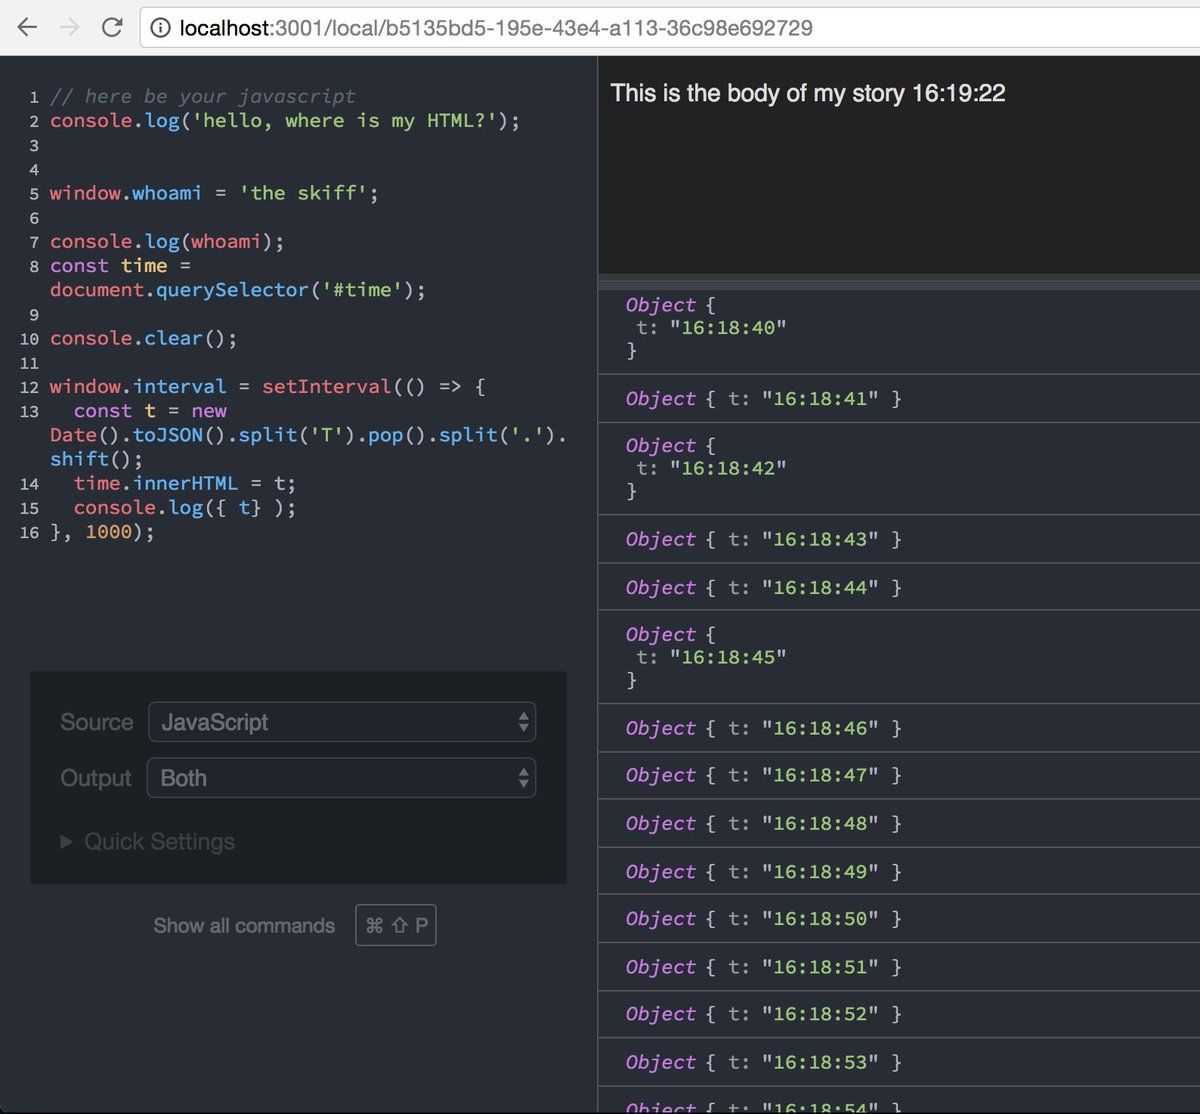Open the Source JavaScript dropdown
The height and width of the screenshot is (1114, 1200).
pyautogui.click(x=341, y=722)
